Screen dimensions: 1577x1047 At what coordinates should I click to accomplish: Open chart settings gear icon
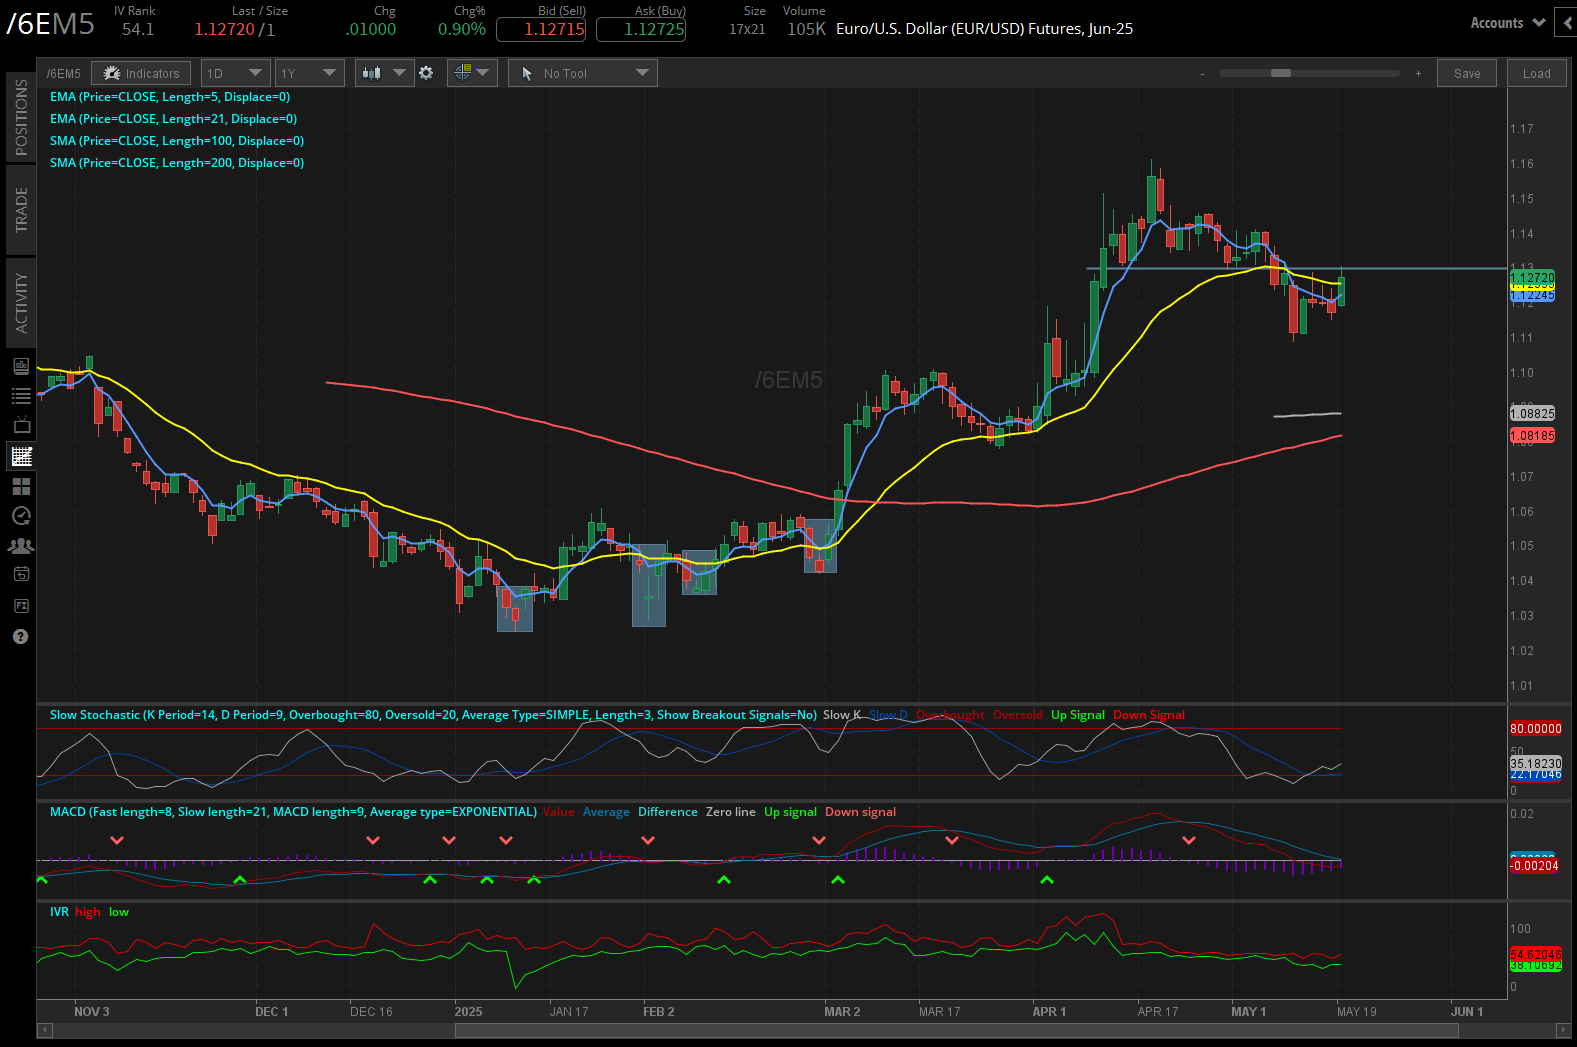point(426,73)
